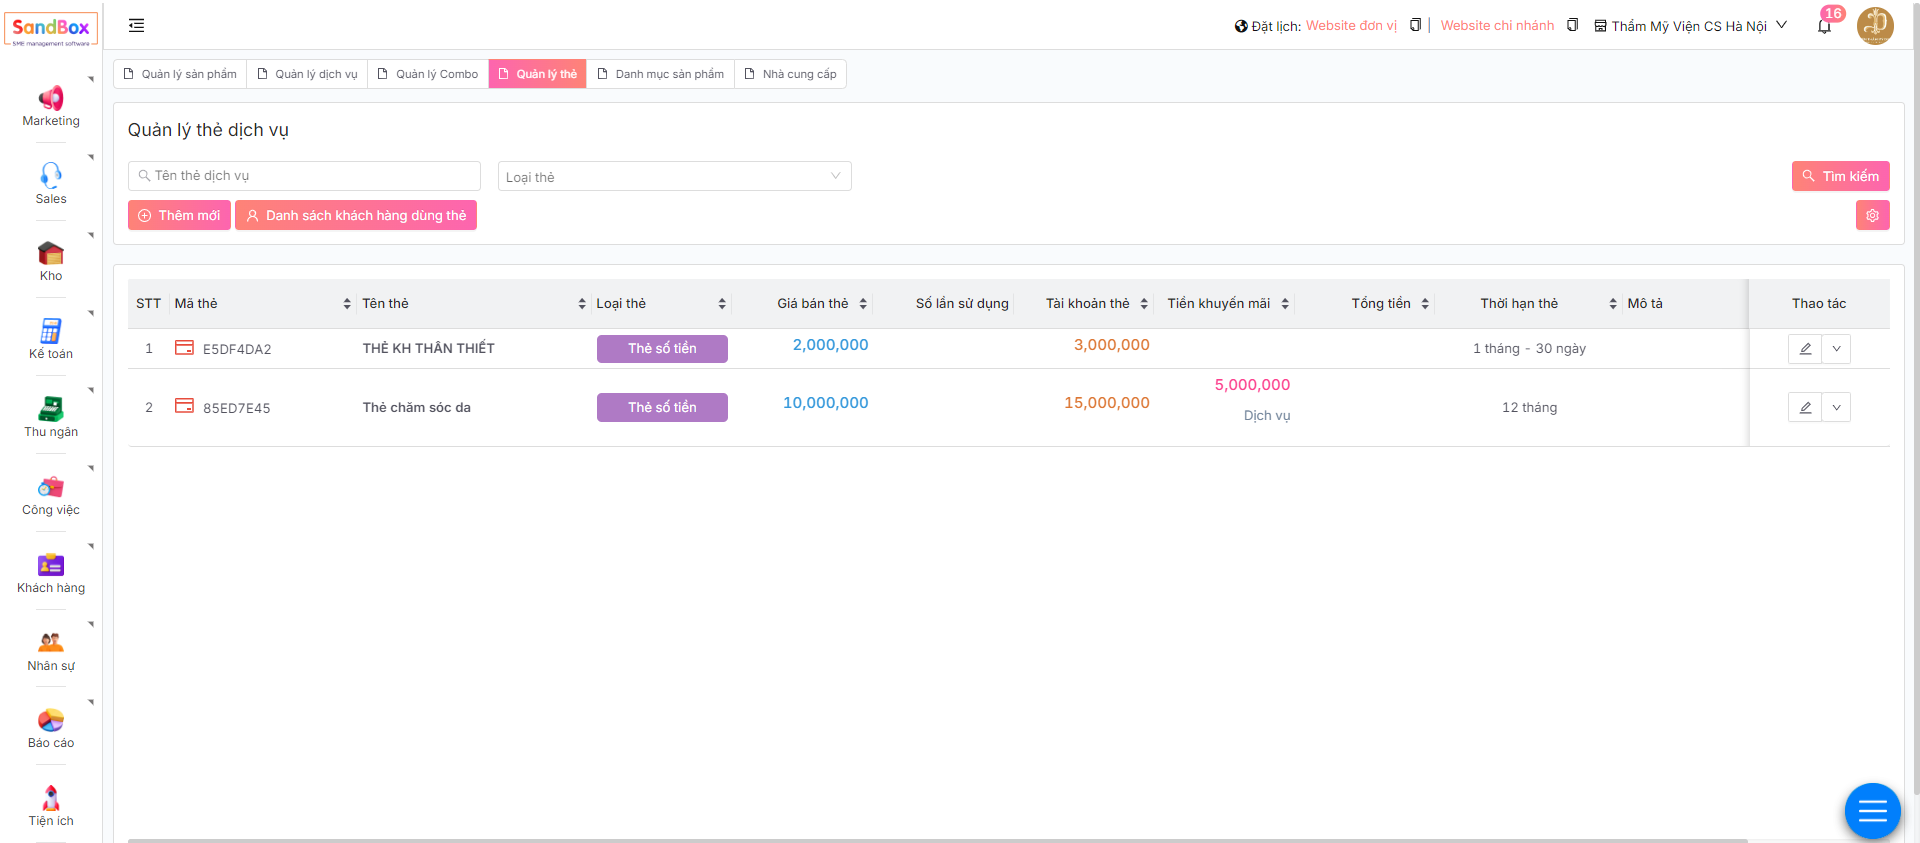
Task: Open the Marketing module in sidebar
Action: coord(51,106)
